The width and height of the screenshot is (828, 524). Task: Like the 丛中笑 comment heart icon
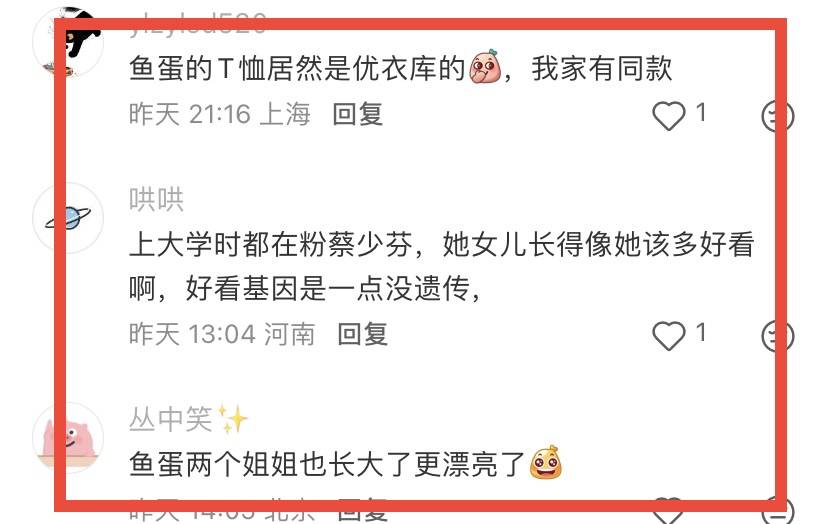[669, 511]
